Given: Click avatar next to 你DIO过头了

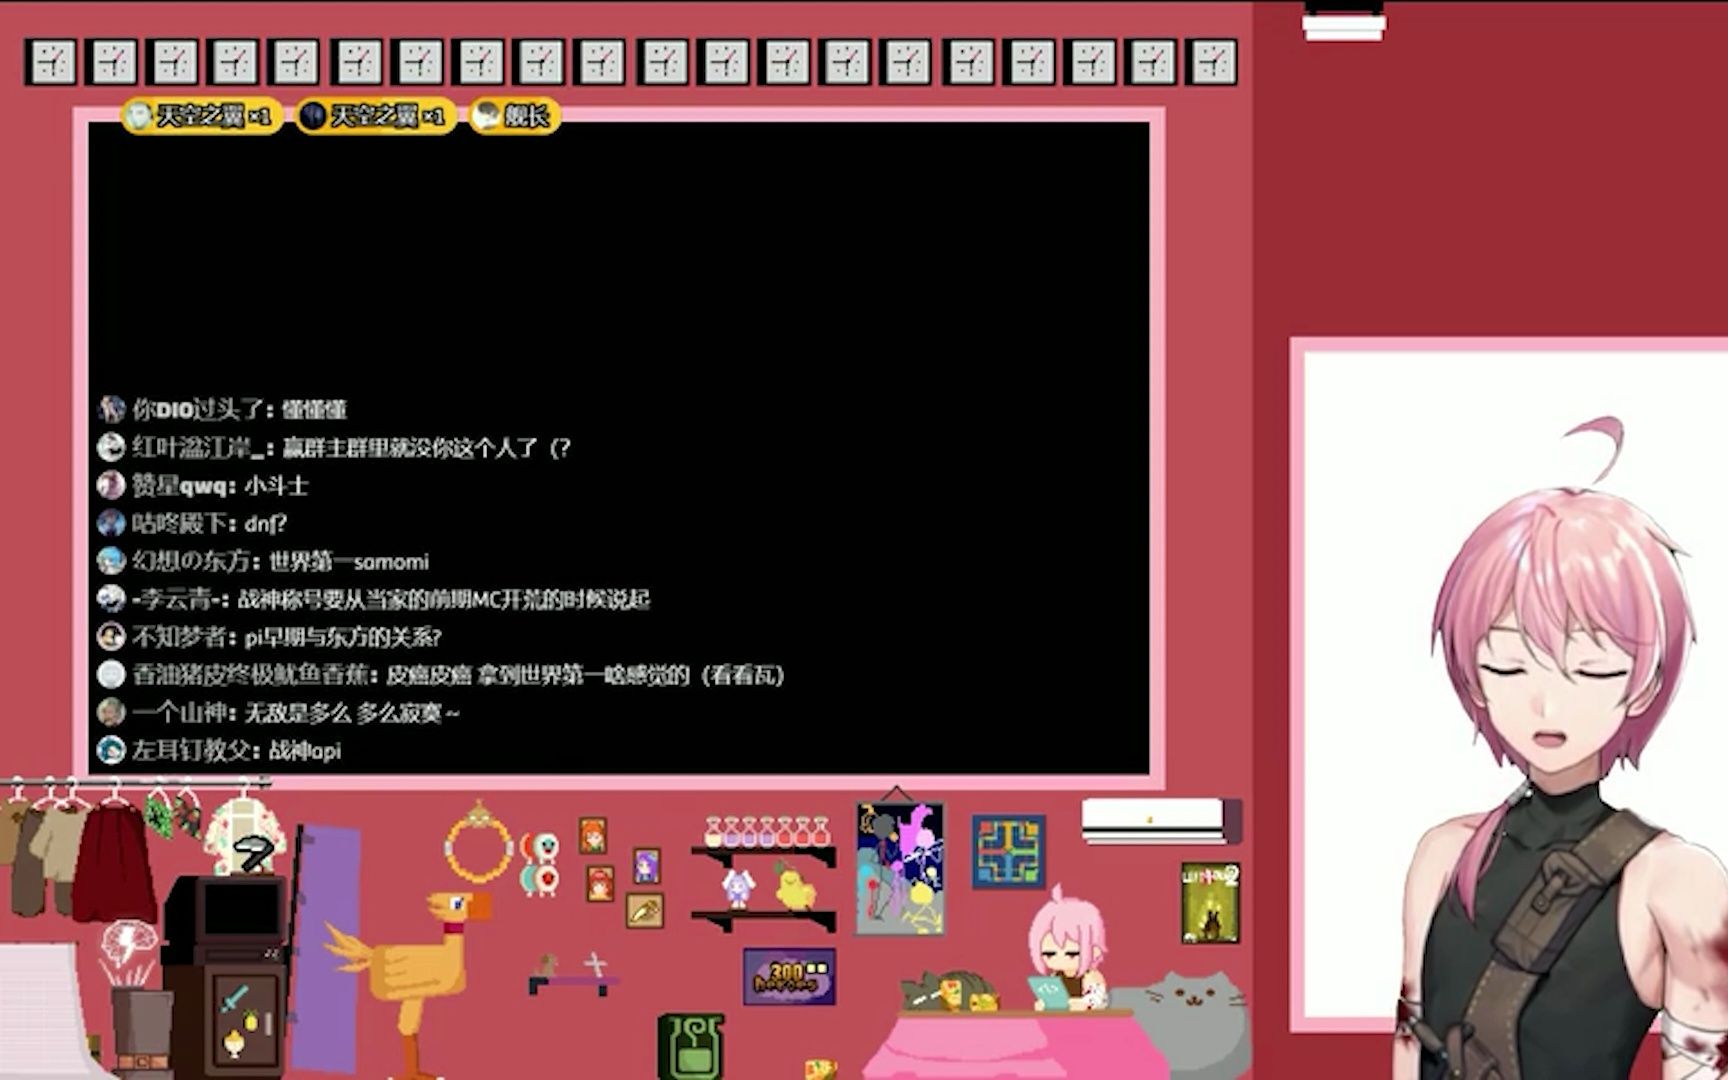Looking at the screenshot, I should point(111,409).
